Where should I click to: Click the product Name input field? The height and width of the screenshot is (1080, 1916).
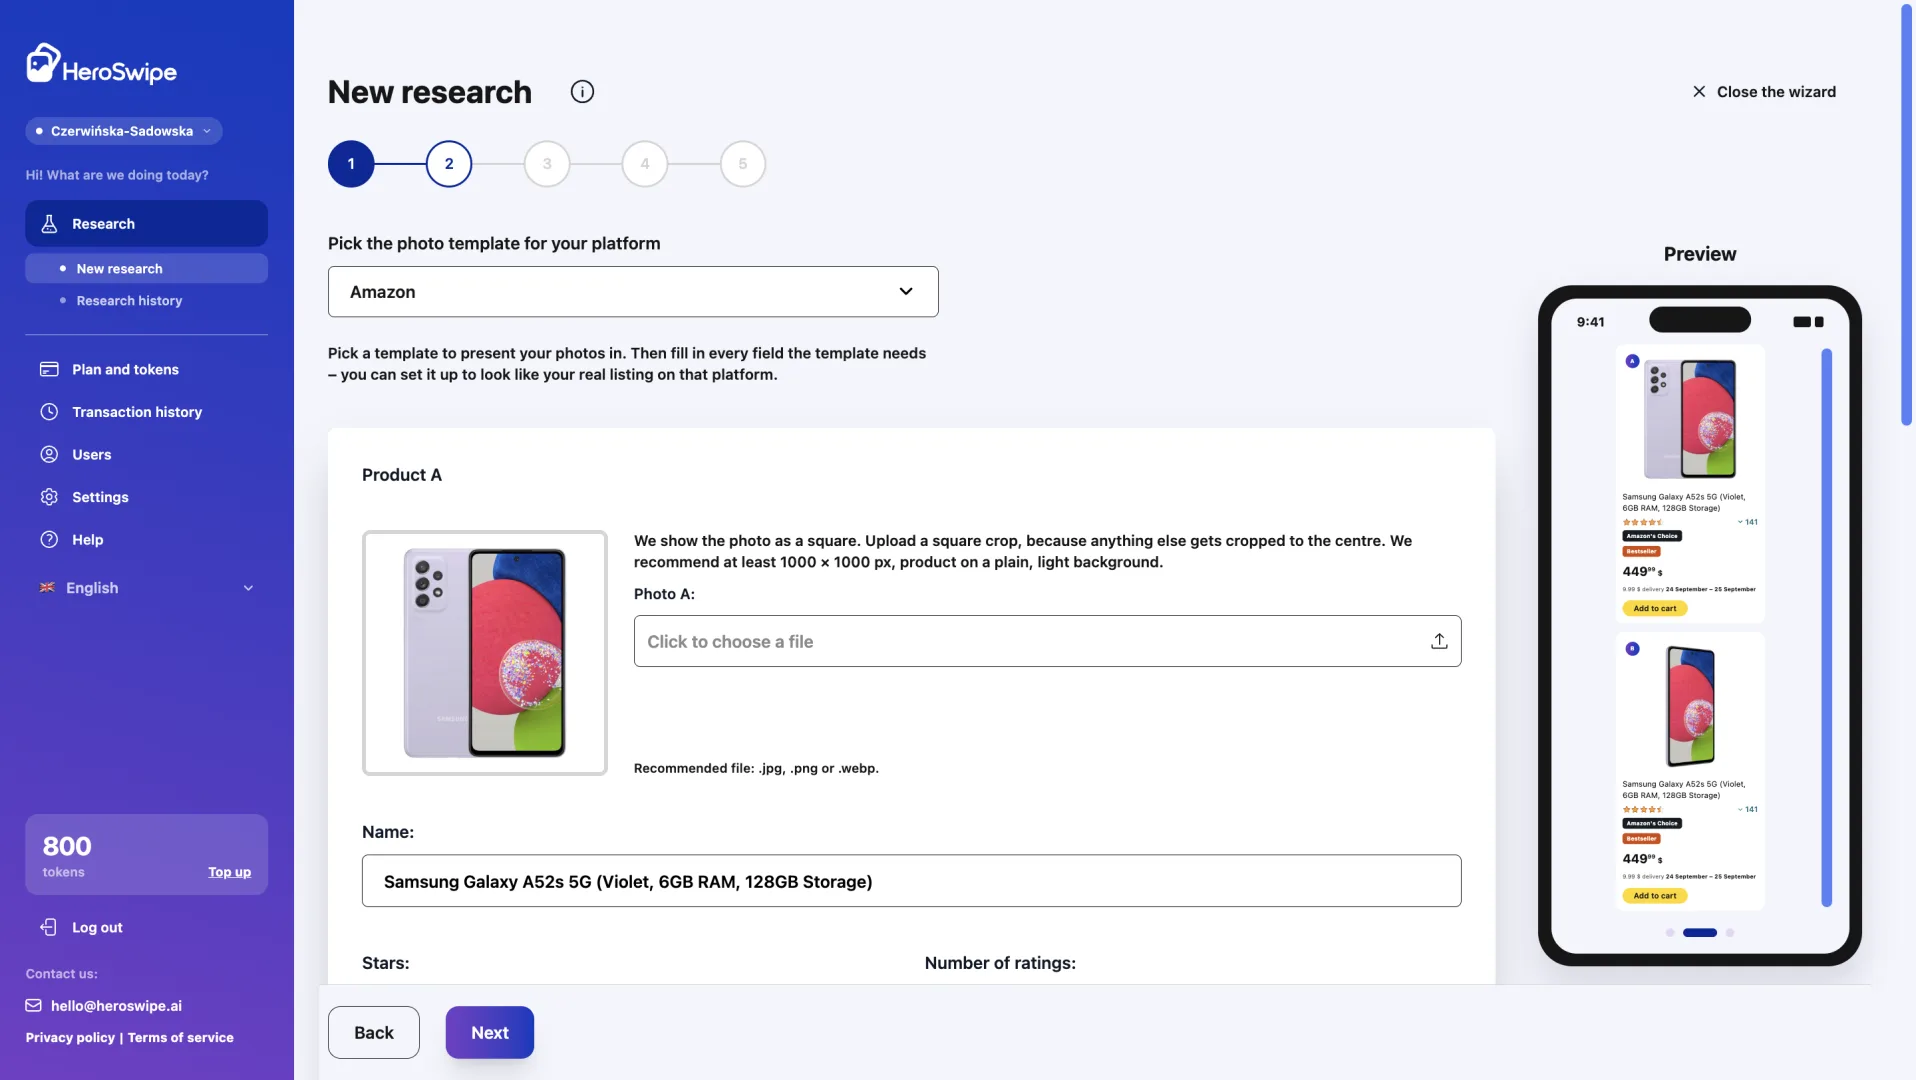911,881
